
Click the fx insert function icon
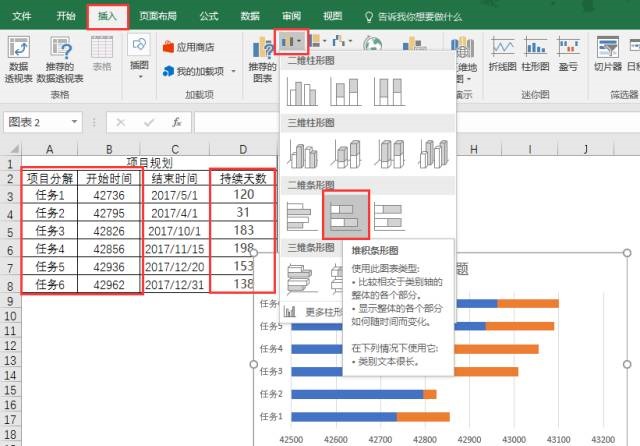pyautogui.click(x=176, y=122)
